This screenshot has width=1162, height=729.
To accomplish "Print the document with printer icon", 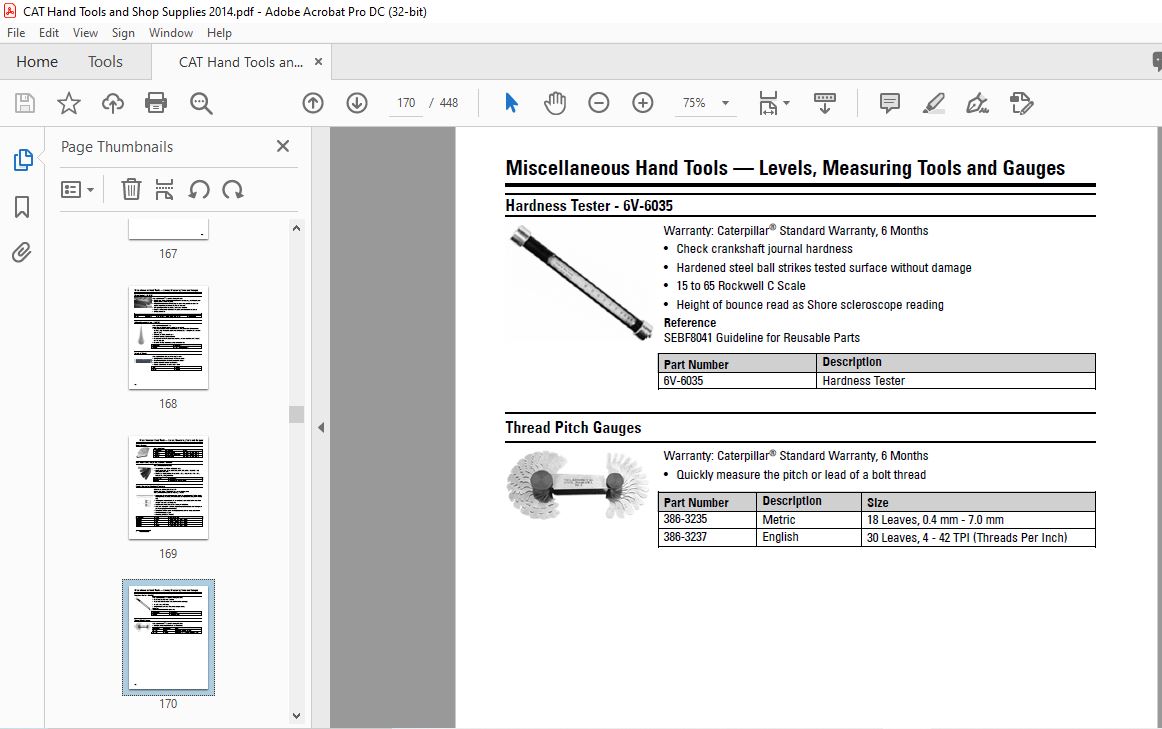I will [156, 103].
